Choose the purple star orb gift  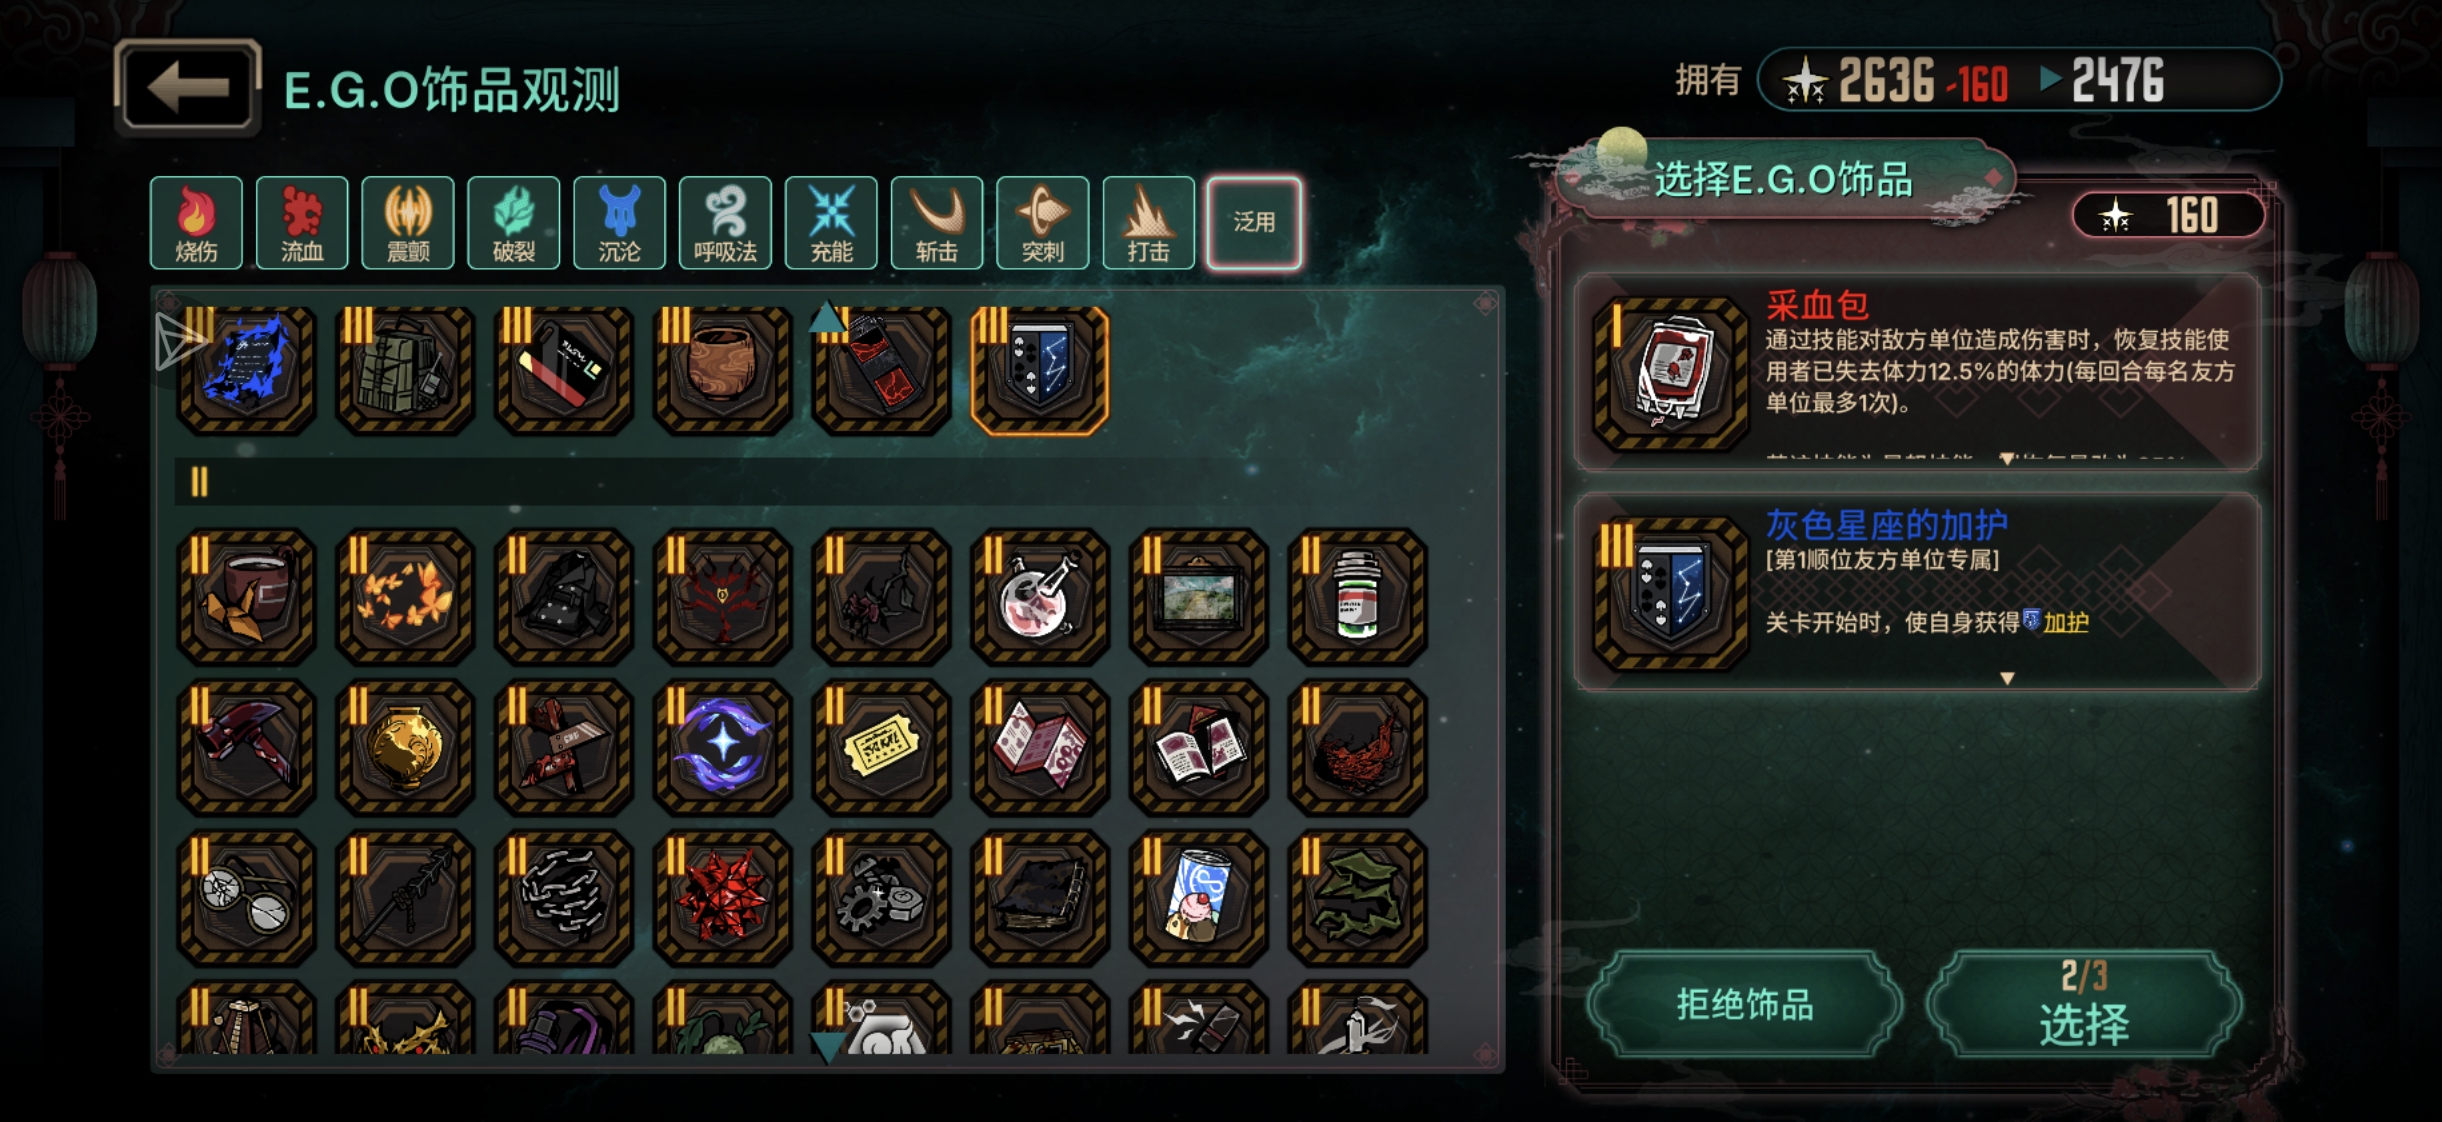pyautogui.click(x=722, y=747)
